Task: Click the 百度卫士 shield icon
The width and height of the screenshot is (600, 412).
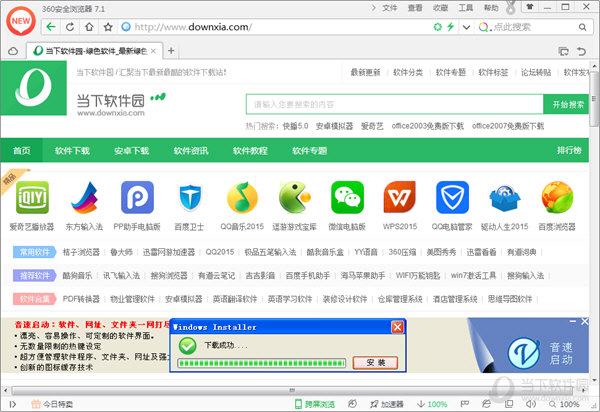Action: point(190,197)
